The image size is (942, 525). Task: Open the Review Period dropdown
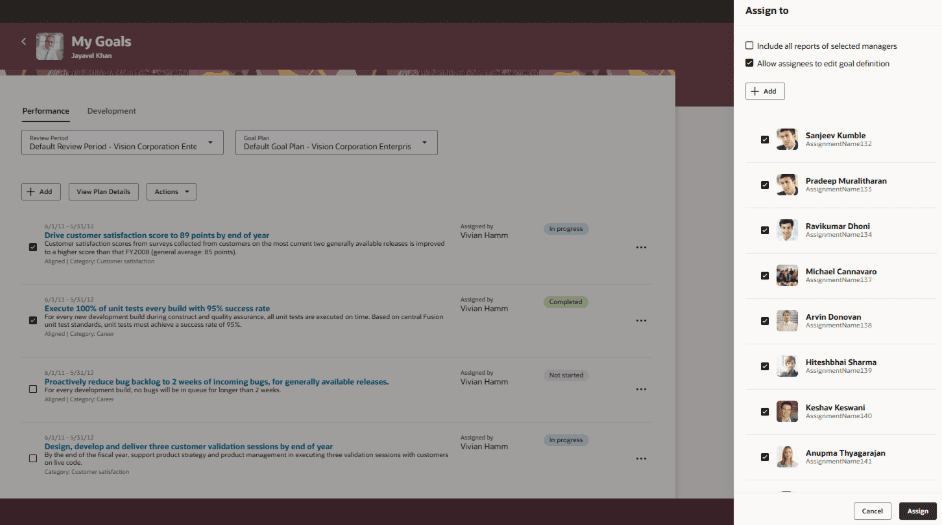click(x=123, y=142)
